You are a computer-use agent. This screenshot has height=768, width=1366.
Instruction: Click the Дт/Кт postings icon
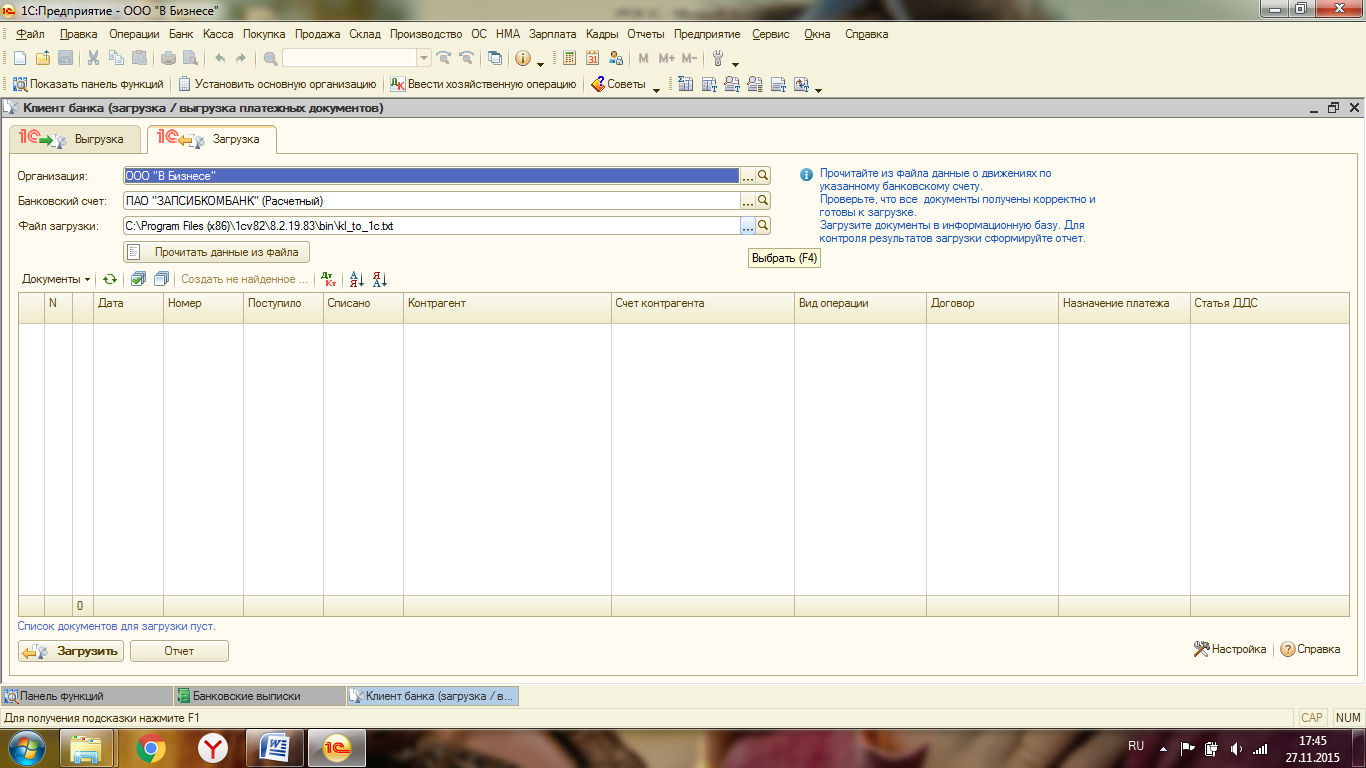pyautogui.click(x=328, y=279)
